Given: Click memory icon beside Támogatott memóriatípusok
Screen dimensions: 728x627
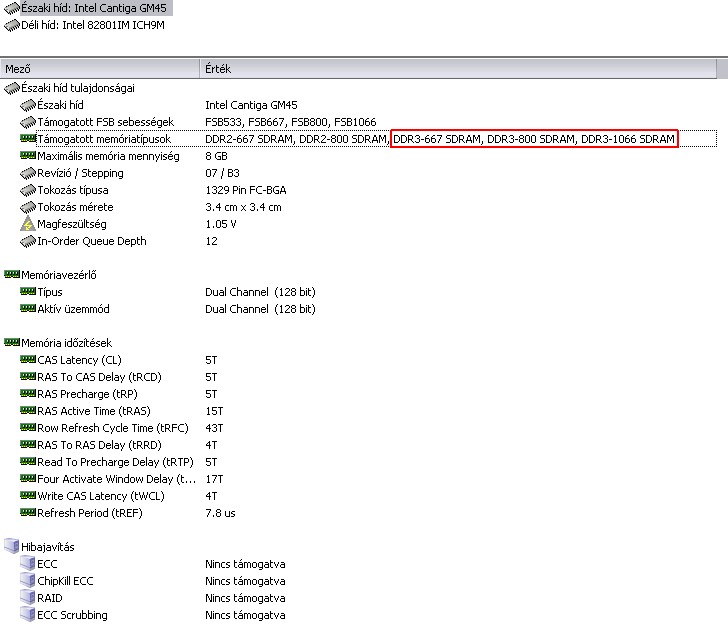Looking at the screenshot, I should tap(28, 138).
